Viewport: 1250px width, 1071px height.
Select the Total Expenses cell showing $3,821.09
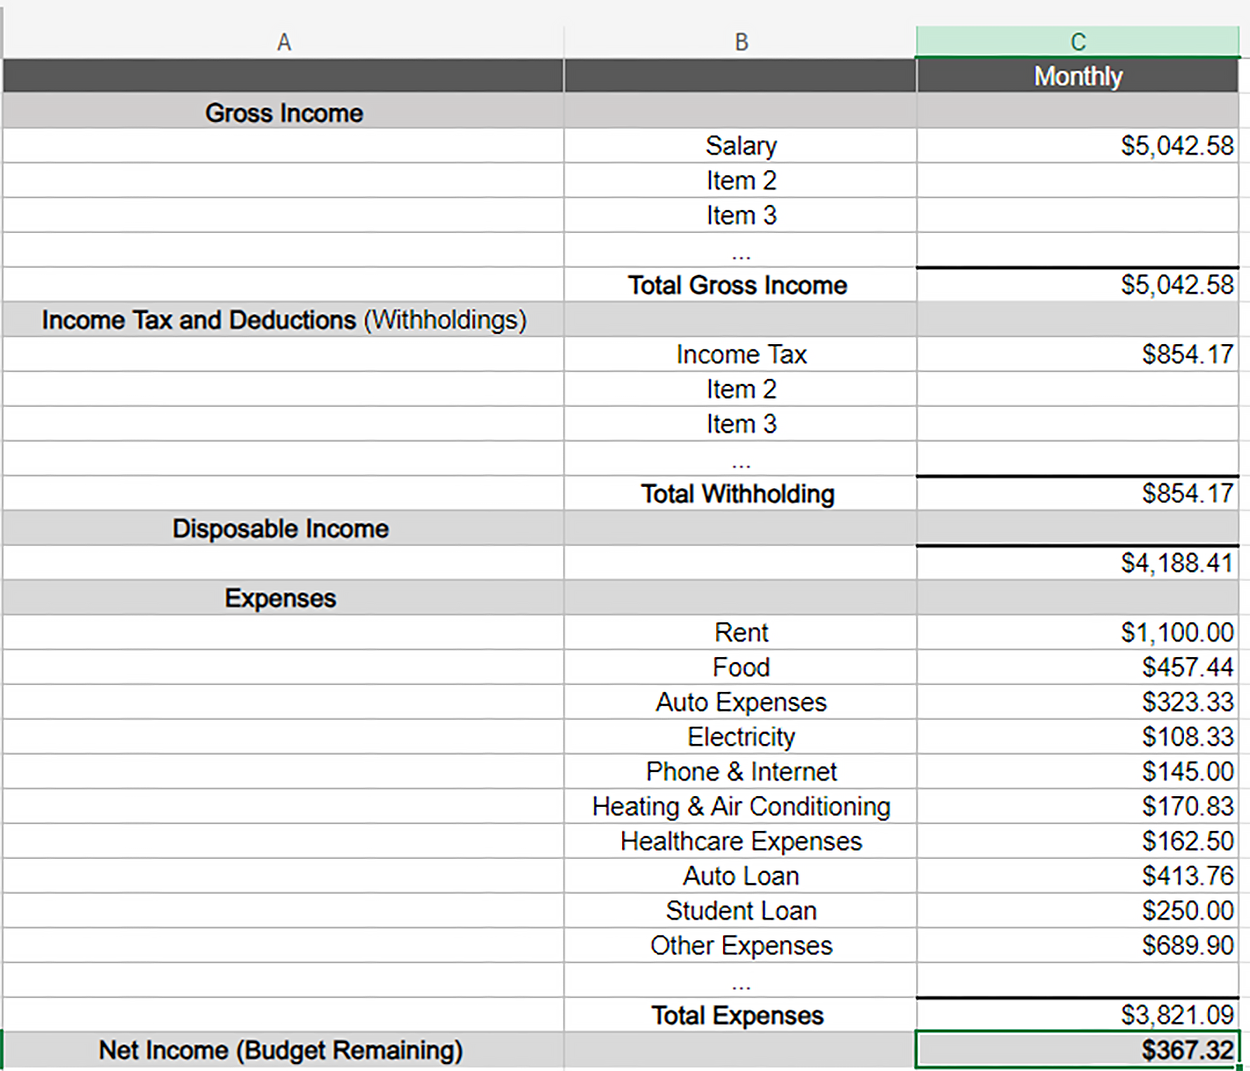(x=1077, y=1015)
